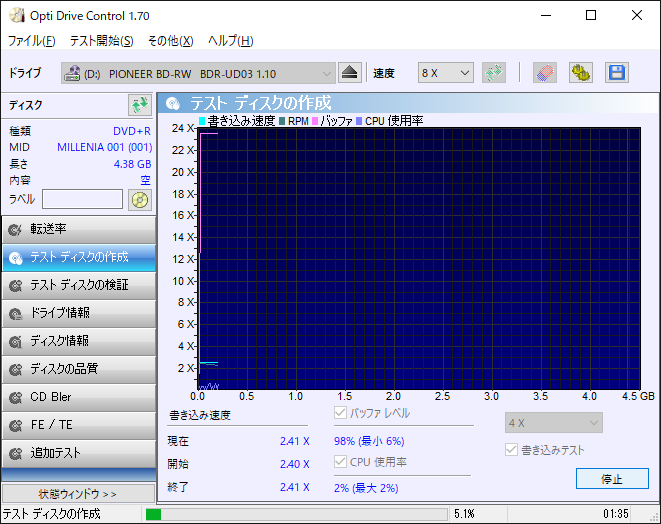
Task: Select the ディスク情報 tab
Action: tap(79, 341)
